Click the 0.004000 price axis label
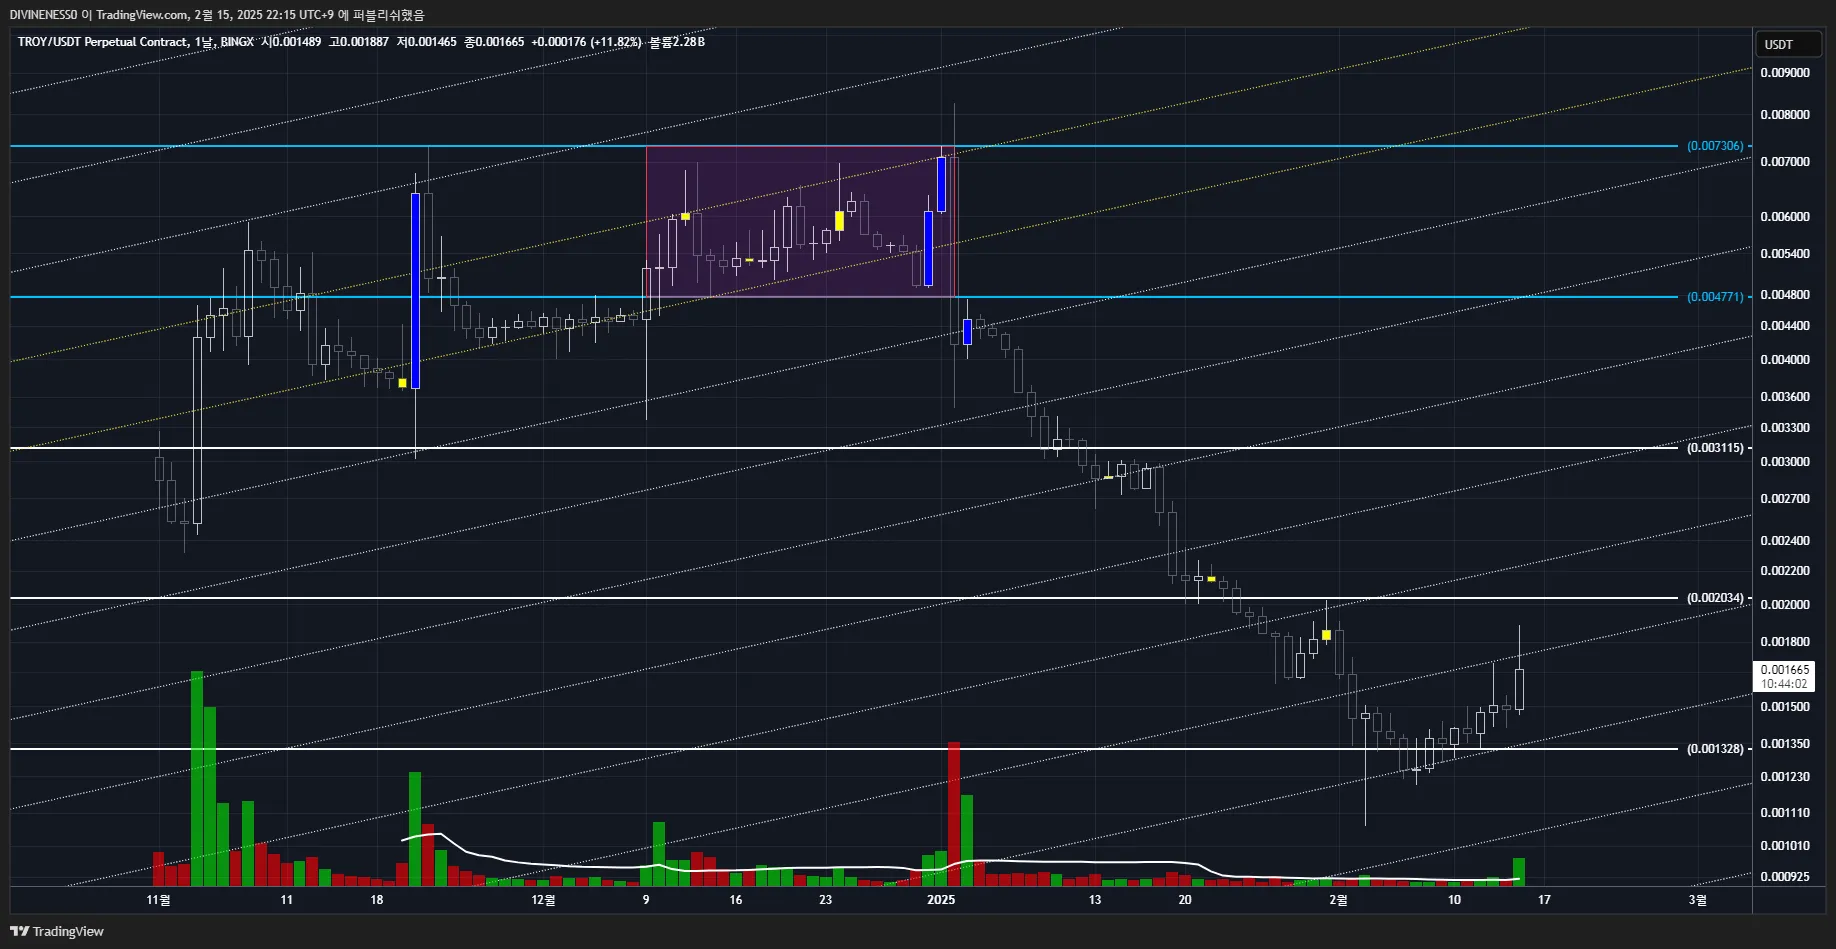Image resolution: width=1836 pixels, height=949 pixels. click(1785, 360)
